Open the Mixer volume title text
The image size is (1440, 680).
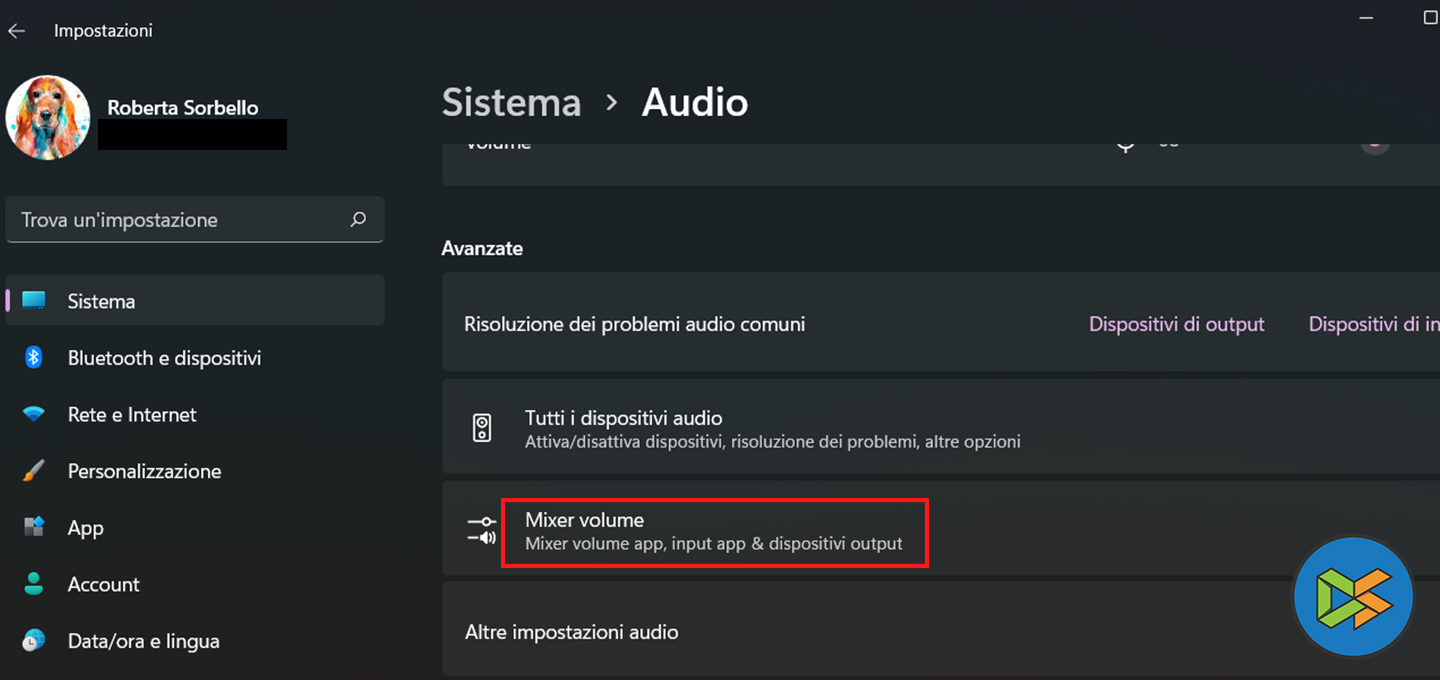[x=584, y=520]
